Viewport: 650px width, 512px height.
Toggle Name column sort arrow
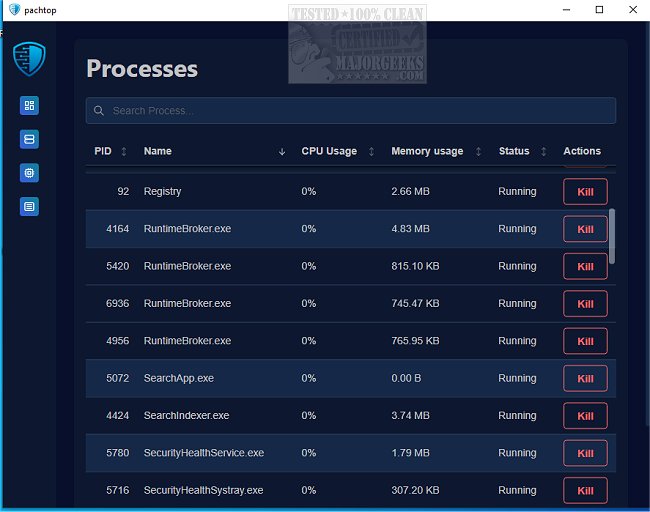click(282, 152)
